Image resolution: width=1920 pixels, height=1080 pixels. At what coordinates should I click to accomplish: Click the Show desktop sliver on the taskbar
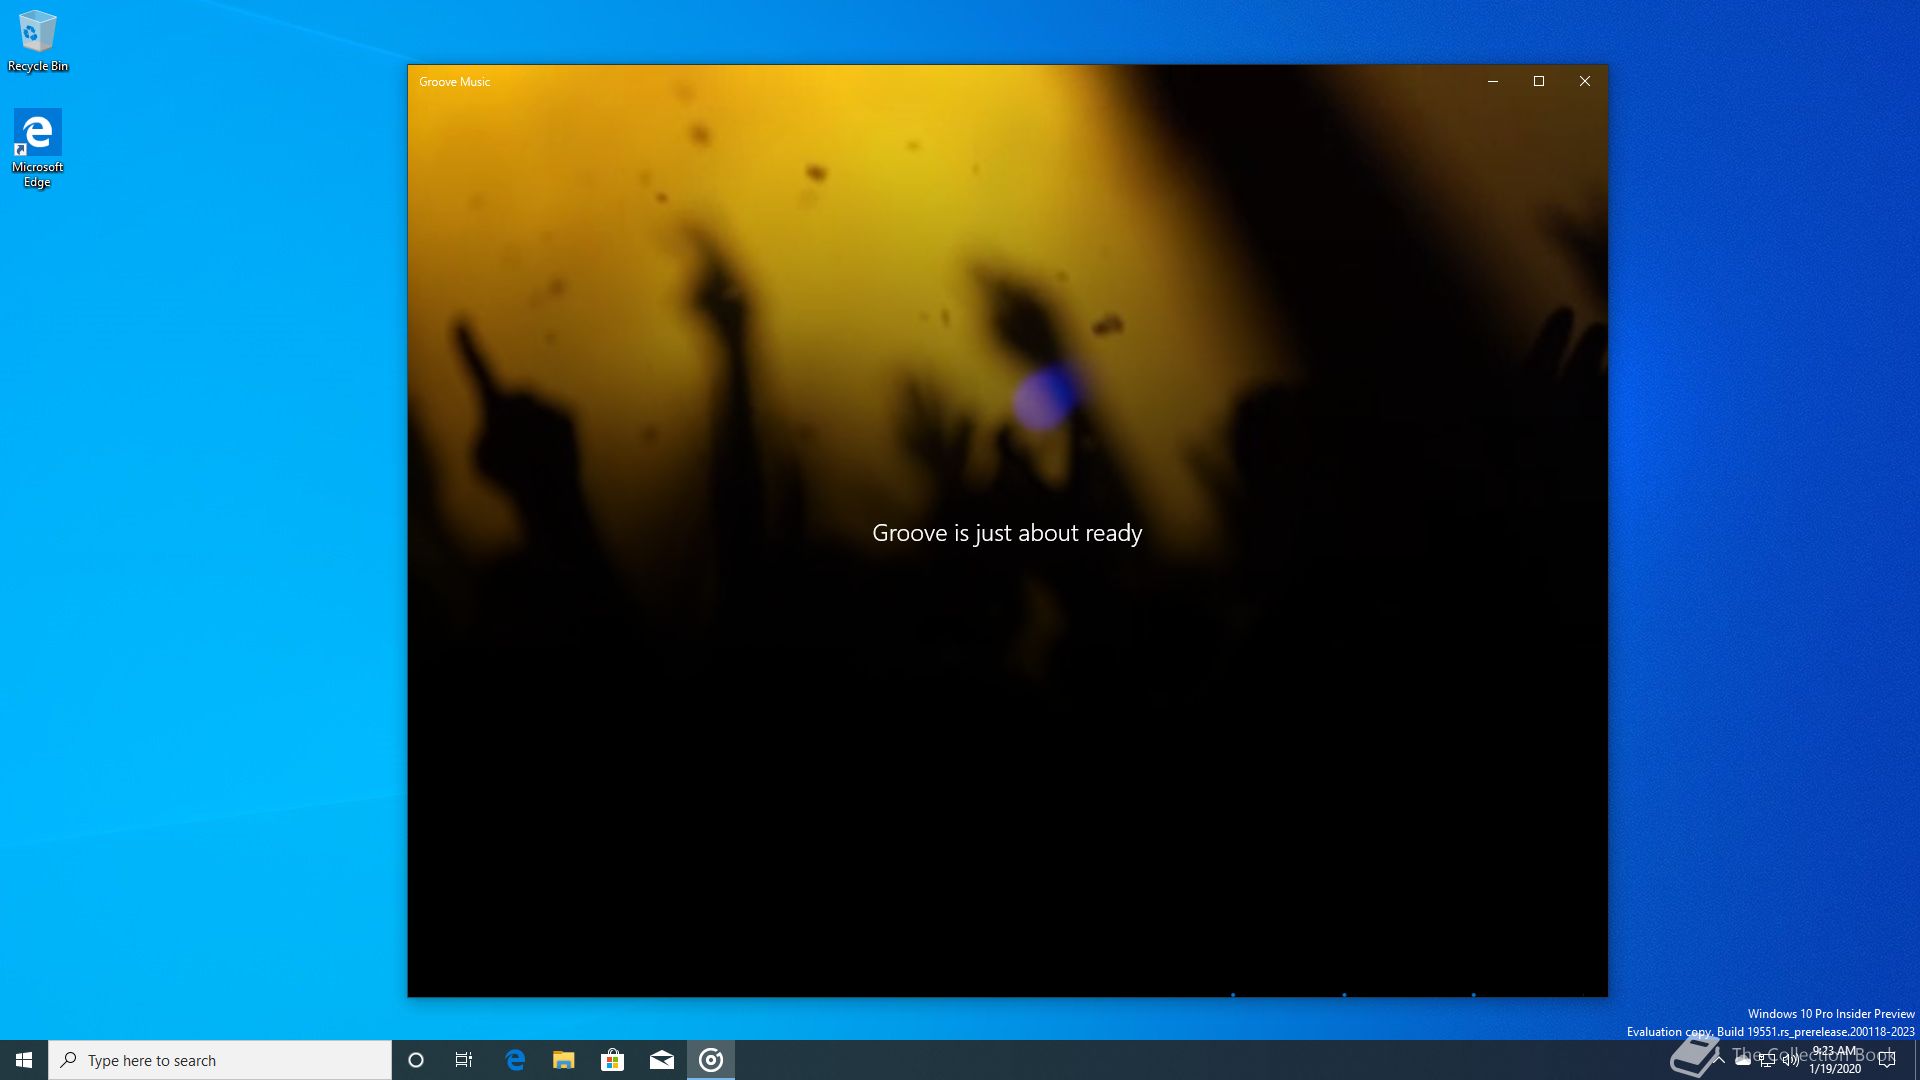pyautogui.click(x=1916, y=1060)
